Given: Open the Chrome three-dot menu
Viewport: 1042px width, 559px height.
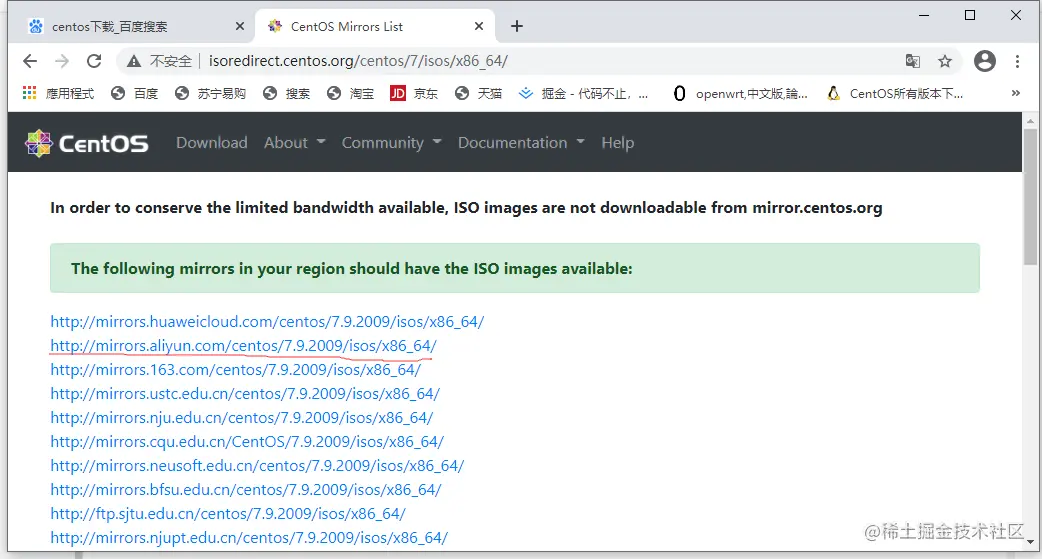Looking at the screenshot, I should tap(1017, 61).
